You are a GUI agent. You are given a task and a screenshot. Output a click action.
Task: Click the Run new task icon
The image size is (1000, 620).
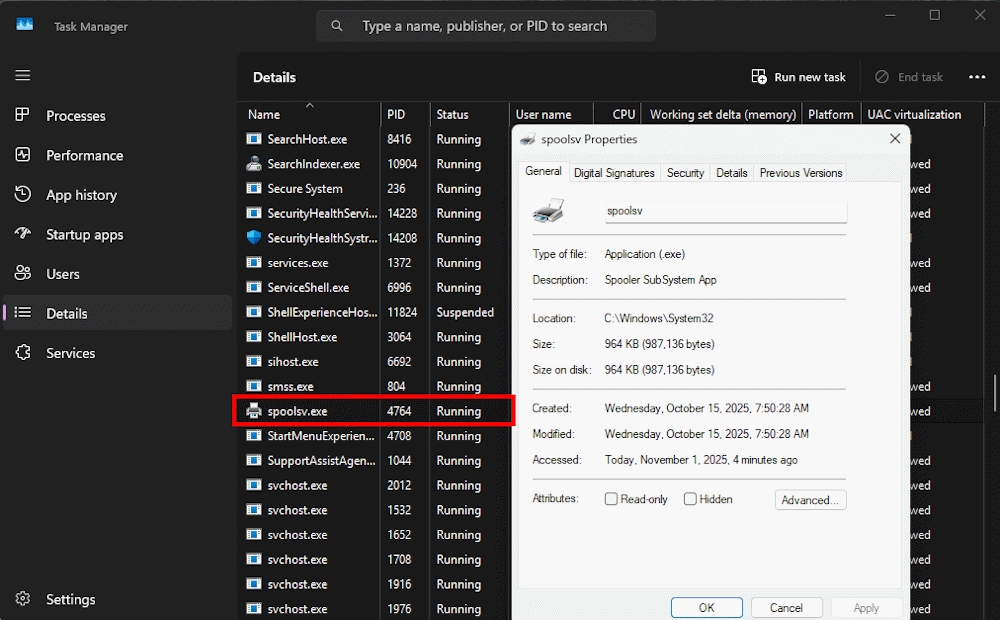(x=759, y=77)
